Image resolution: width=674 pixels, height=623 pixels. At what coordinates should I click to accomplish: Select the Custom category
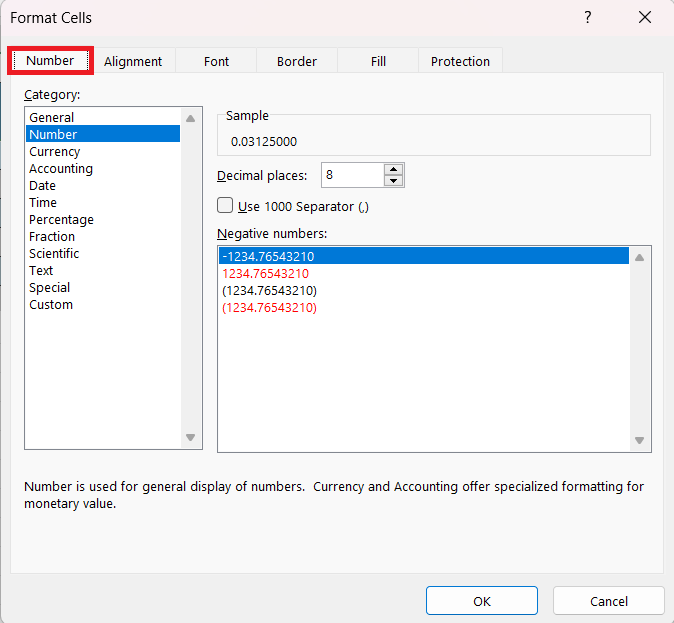pyautogui.click(x=103, y=304)
